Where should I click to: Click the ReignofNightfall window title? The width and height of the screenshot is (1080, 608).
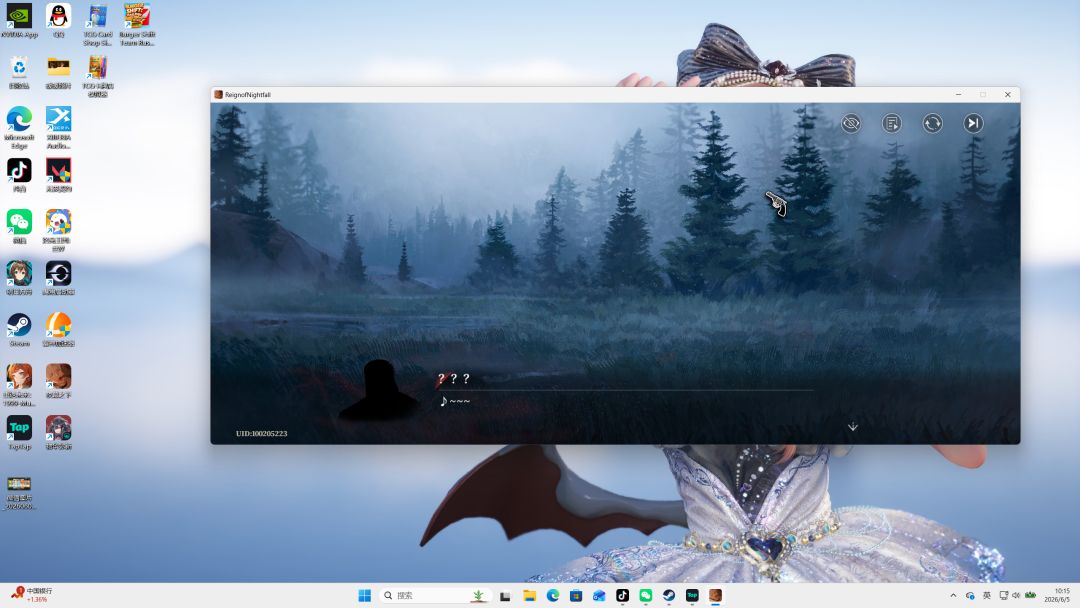tap(248, 94)
